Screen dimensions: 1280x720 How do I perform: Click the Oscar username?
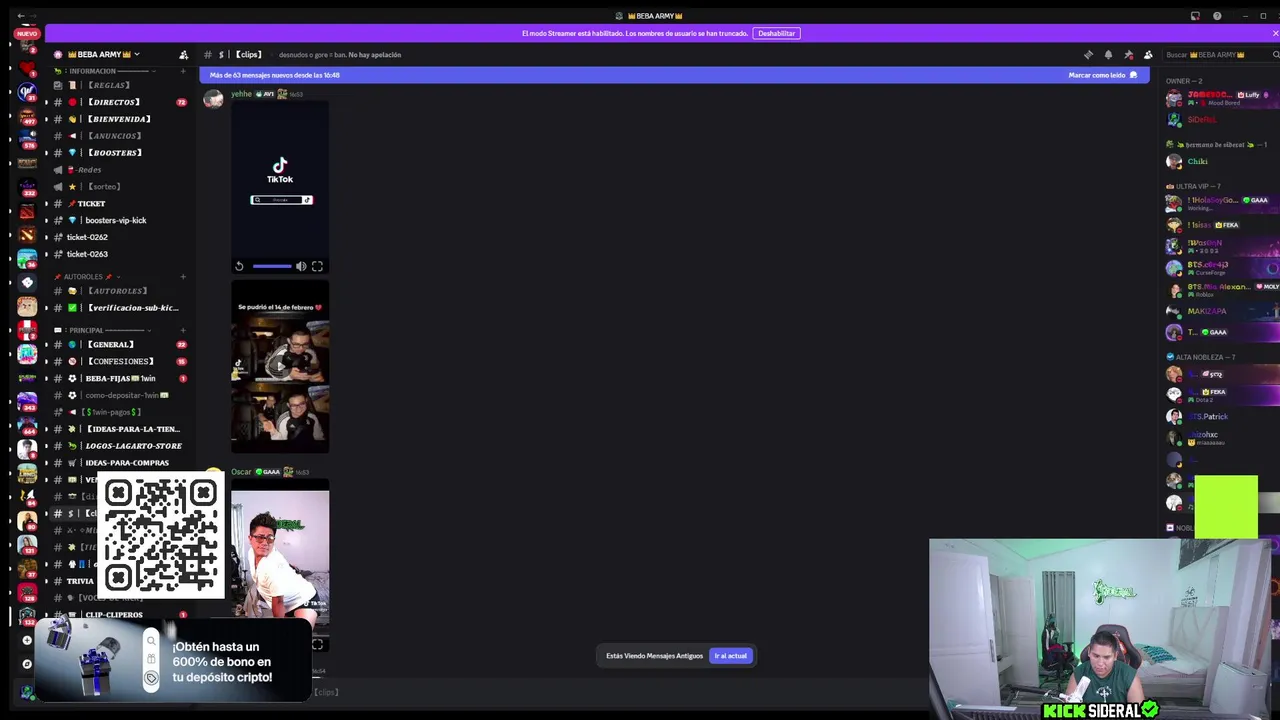pos(241,472)
